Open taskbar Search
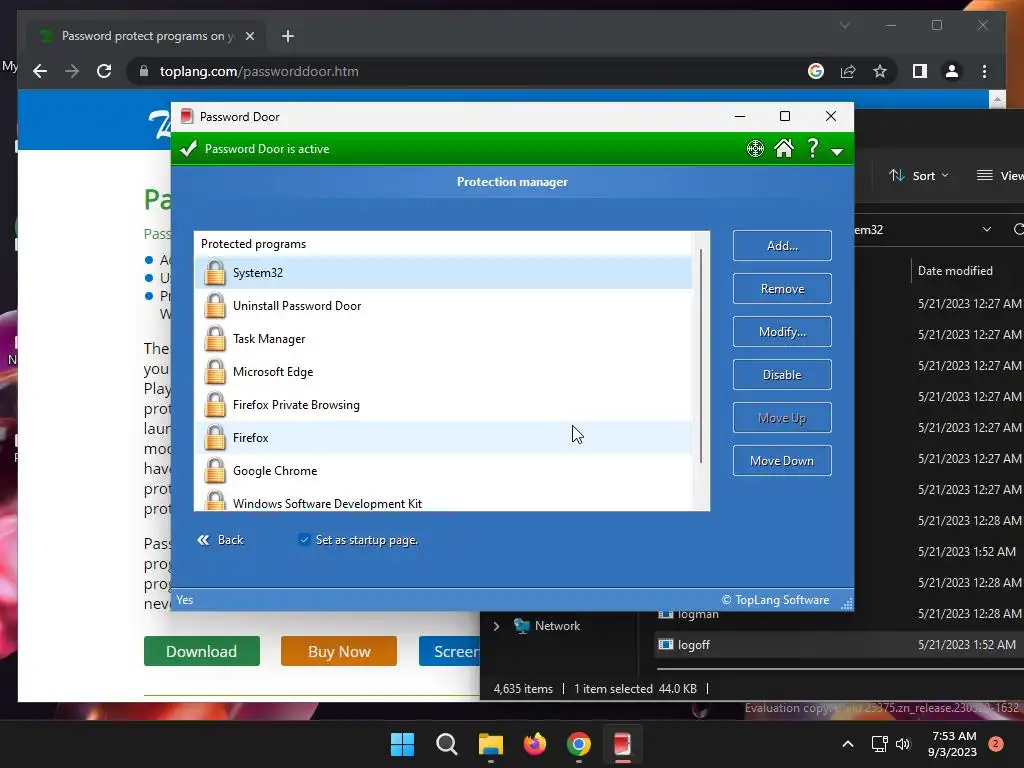The width and height of the screenshot is (1024, 768). tap(447, 744)
